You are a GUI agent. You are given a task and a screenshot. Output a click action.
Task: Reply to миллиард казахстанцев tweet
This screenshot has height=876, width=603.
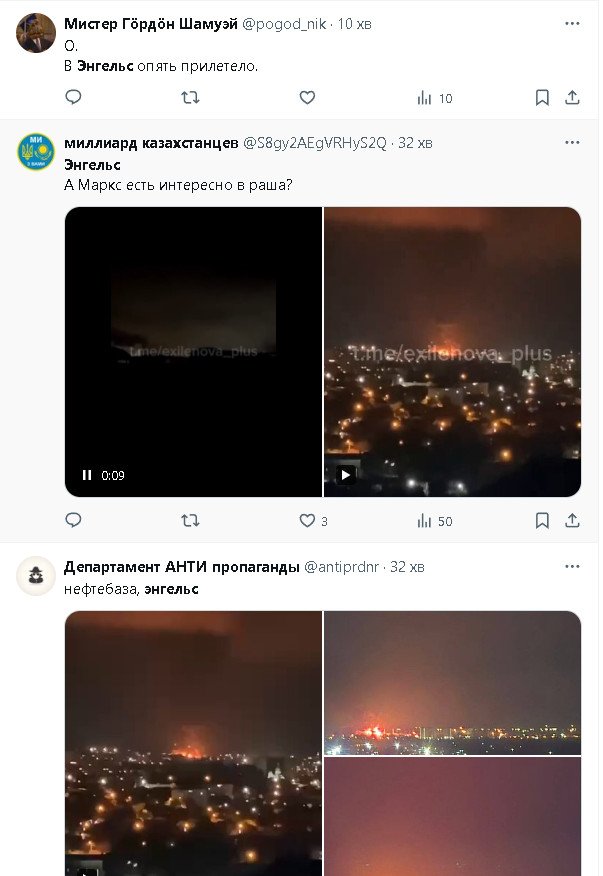(x=73, y=520)
